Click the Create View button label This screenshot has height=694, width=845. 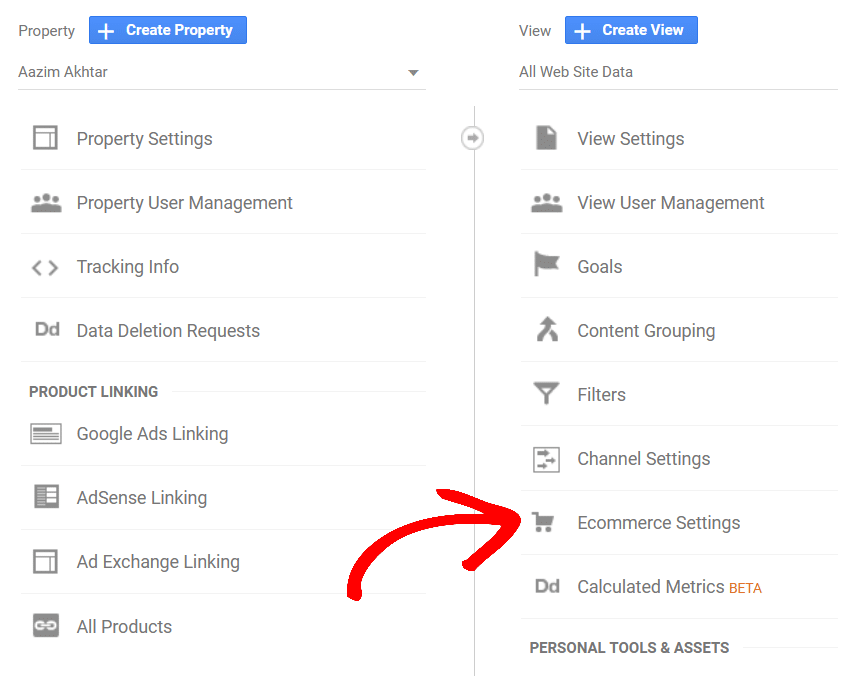642,30
